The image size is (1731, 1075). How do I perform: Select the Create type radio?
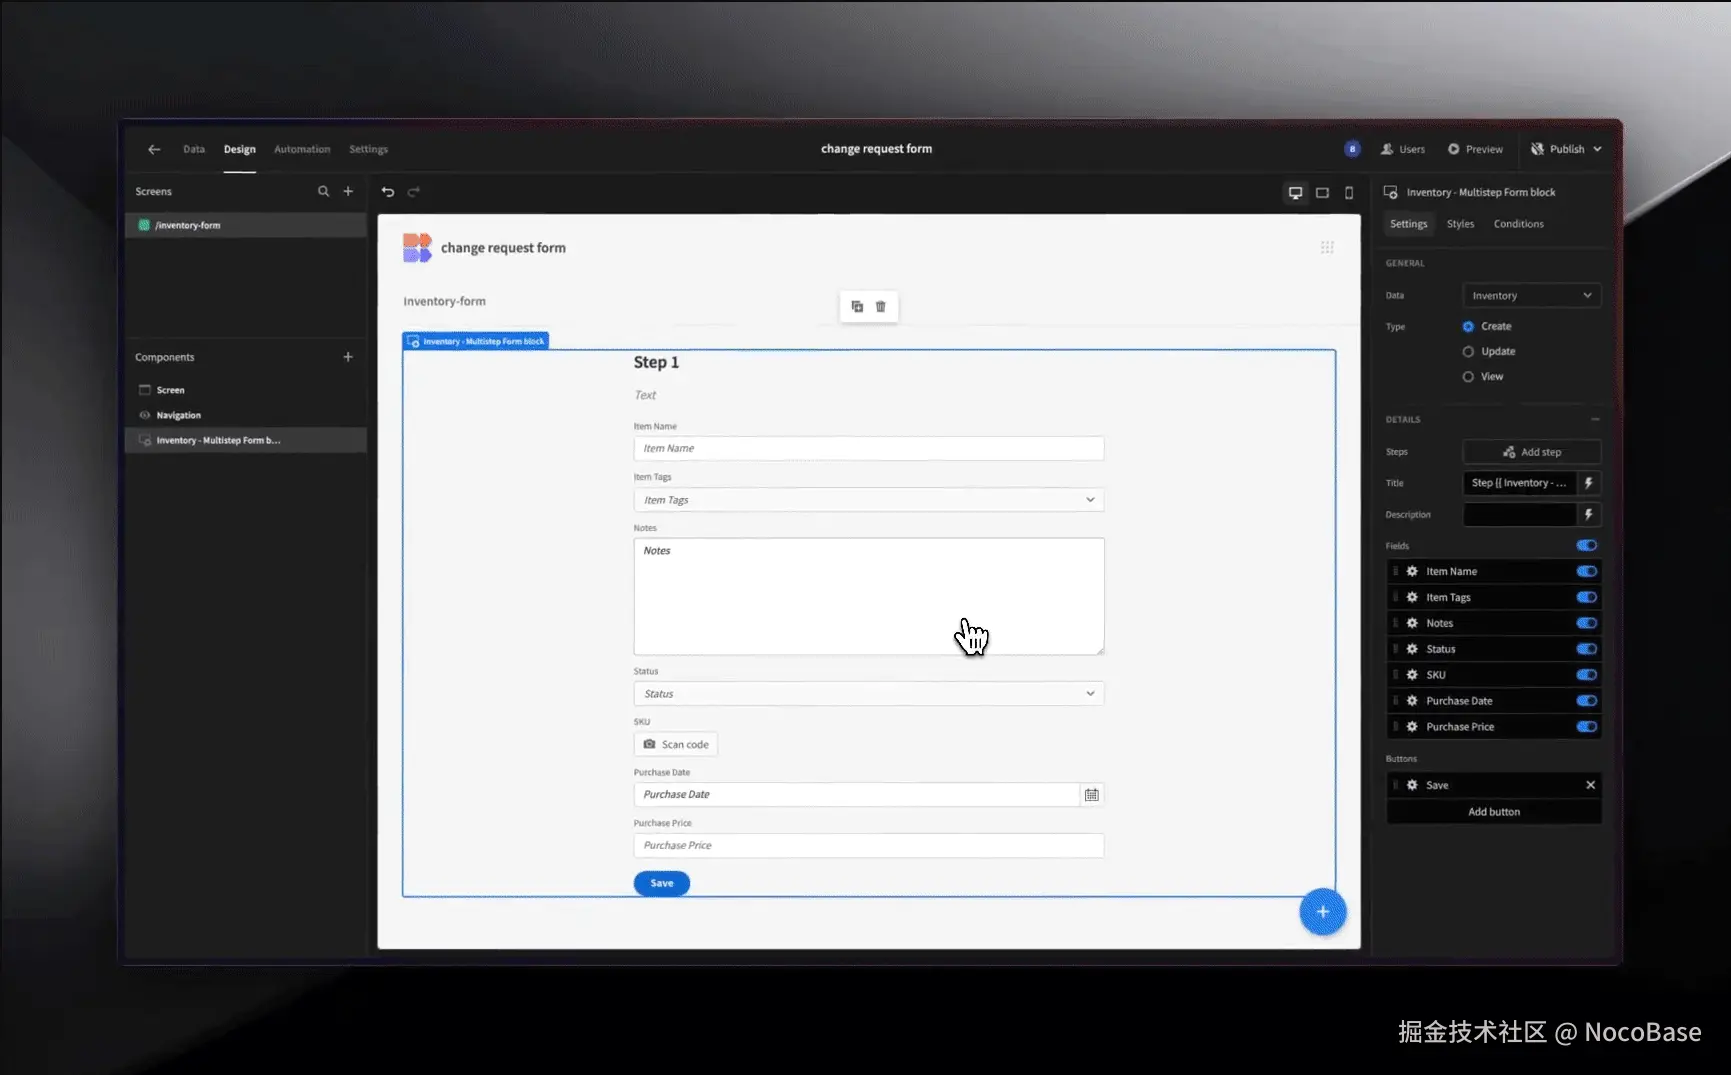pyautogui.click(x=1468, y=327)
